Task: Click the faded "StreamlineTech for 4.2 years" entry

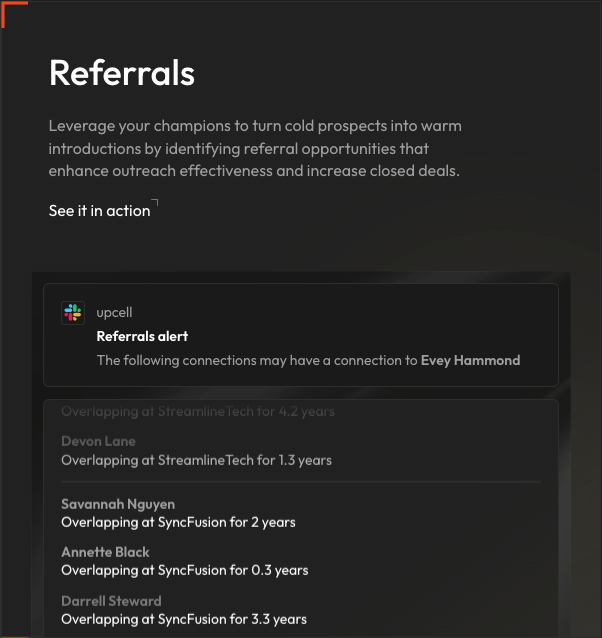Action: coord(198,411)
